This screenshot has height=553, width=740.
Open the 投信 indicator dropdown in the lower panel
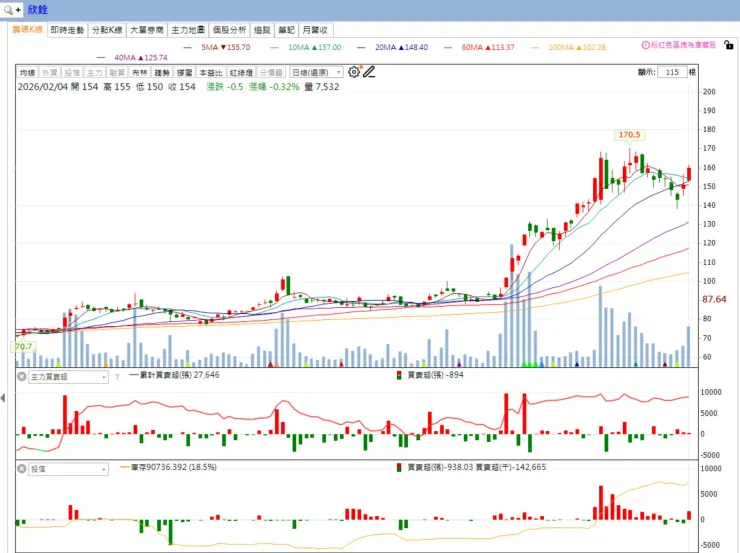68,469
